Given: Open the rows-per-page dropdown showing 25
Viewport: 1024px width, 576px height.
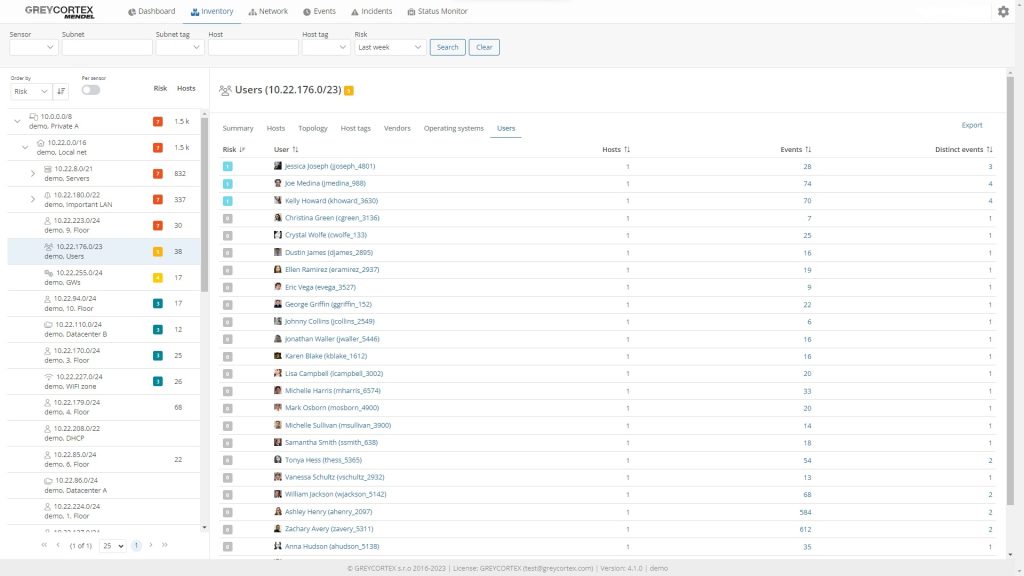Looking at the screenshot, I should click(x=113, y=545).
